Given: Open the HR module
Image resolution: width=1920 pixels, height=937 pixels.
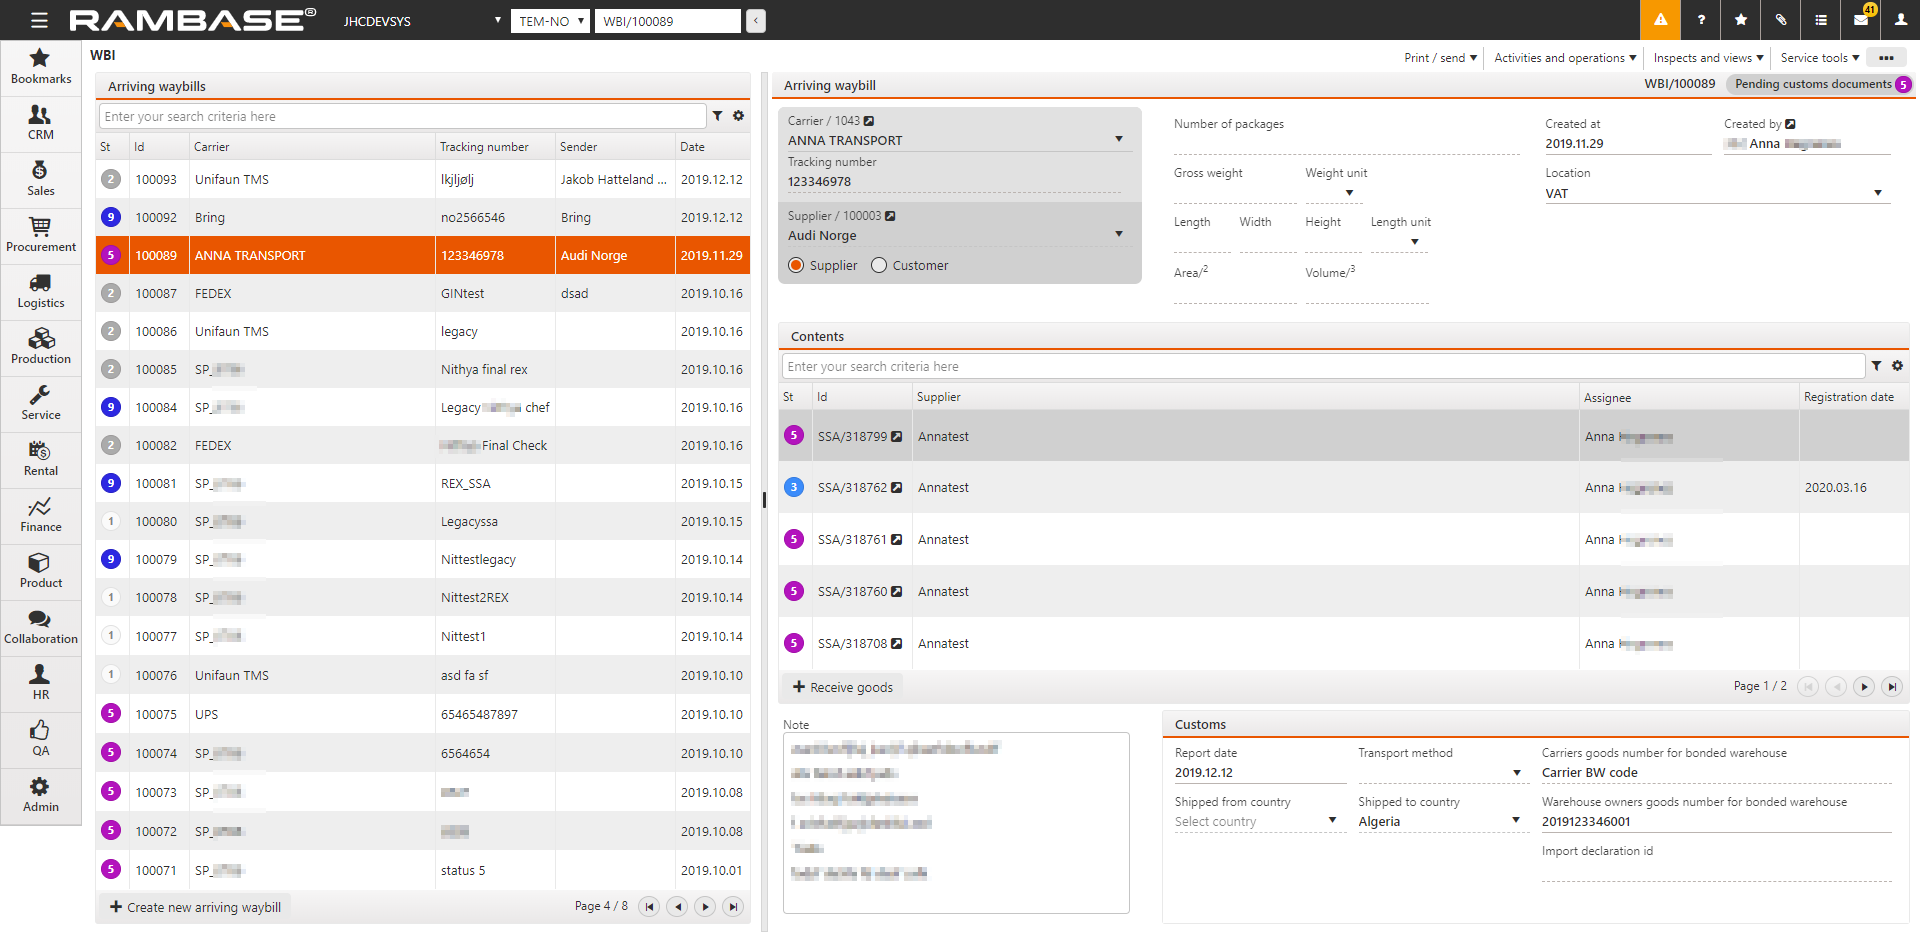Looking at the screenshot, I should [x=40, y=683].
